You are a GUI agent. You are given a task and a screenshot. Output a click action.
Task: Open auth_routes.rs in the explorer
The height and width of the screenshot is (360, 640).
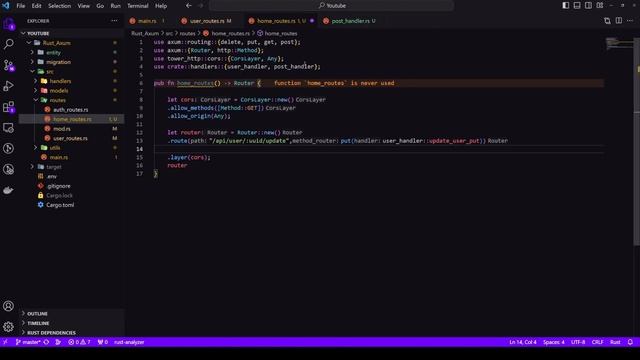(x=71, y=110)
